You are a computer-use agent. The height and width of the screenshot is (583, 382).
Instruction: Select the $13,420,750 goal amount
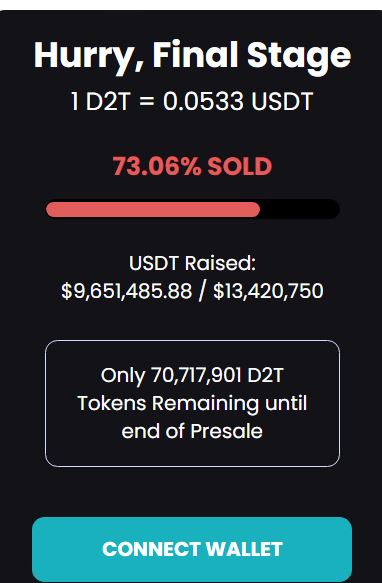click(x=268, y=291)
